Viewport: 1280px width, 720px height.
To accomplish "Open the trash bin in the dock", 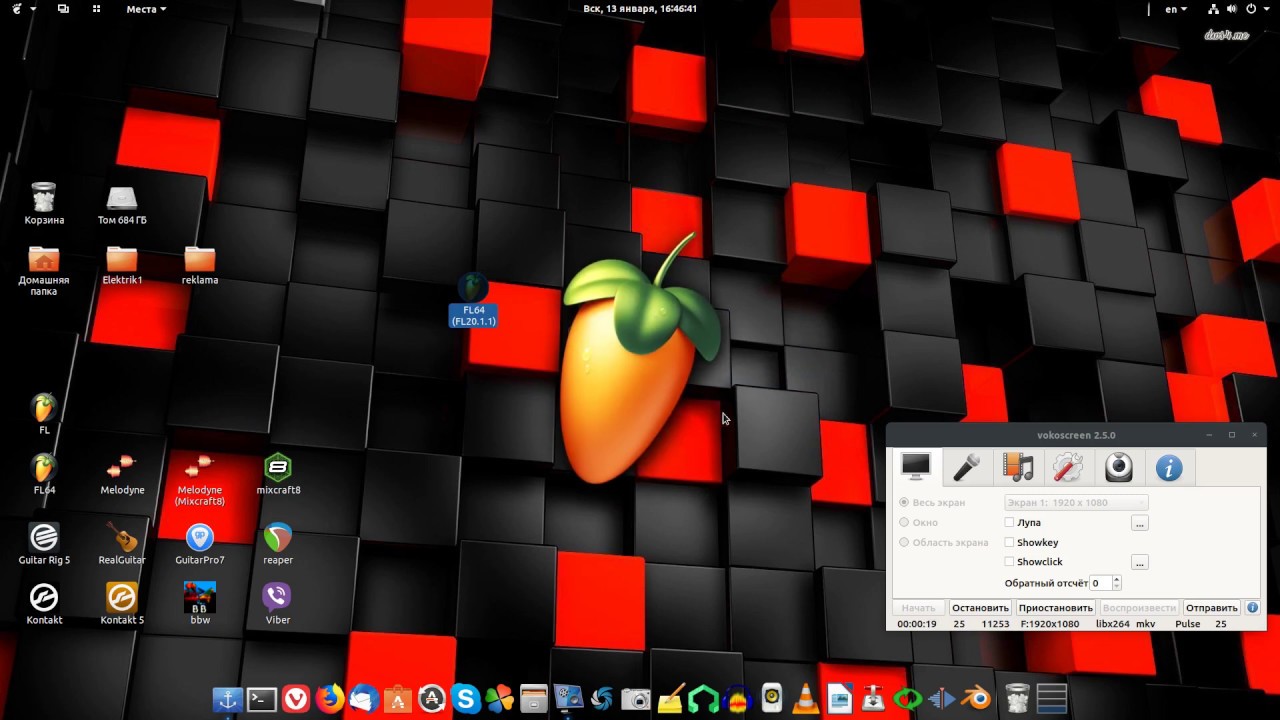I will [1017, 699].
